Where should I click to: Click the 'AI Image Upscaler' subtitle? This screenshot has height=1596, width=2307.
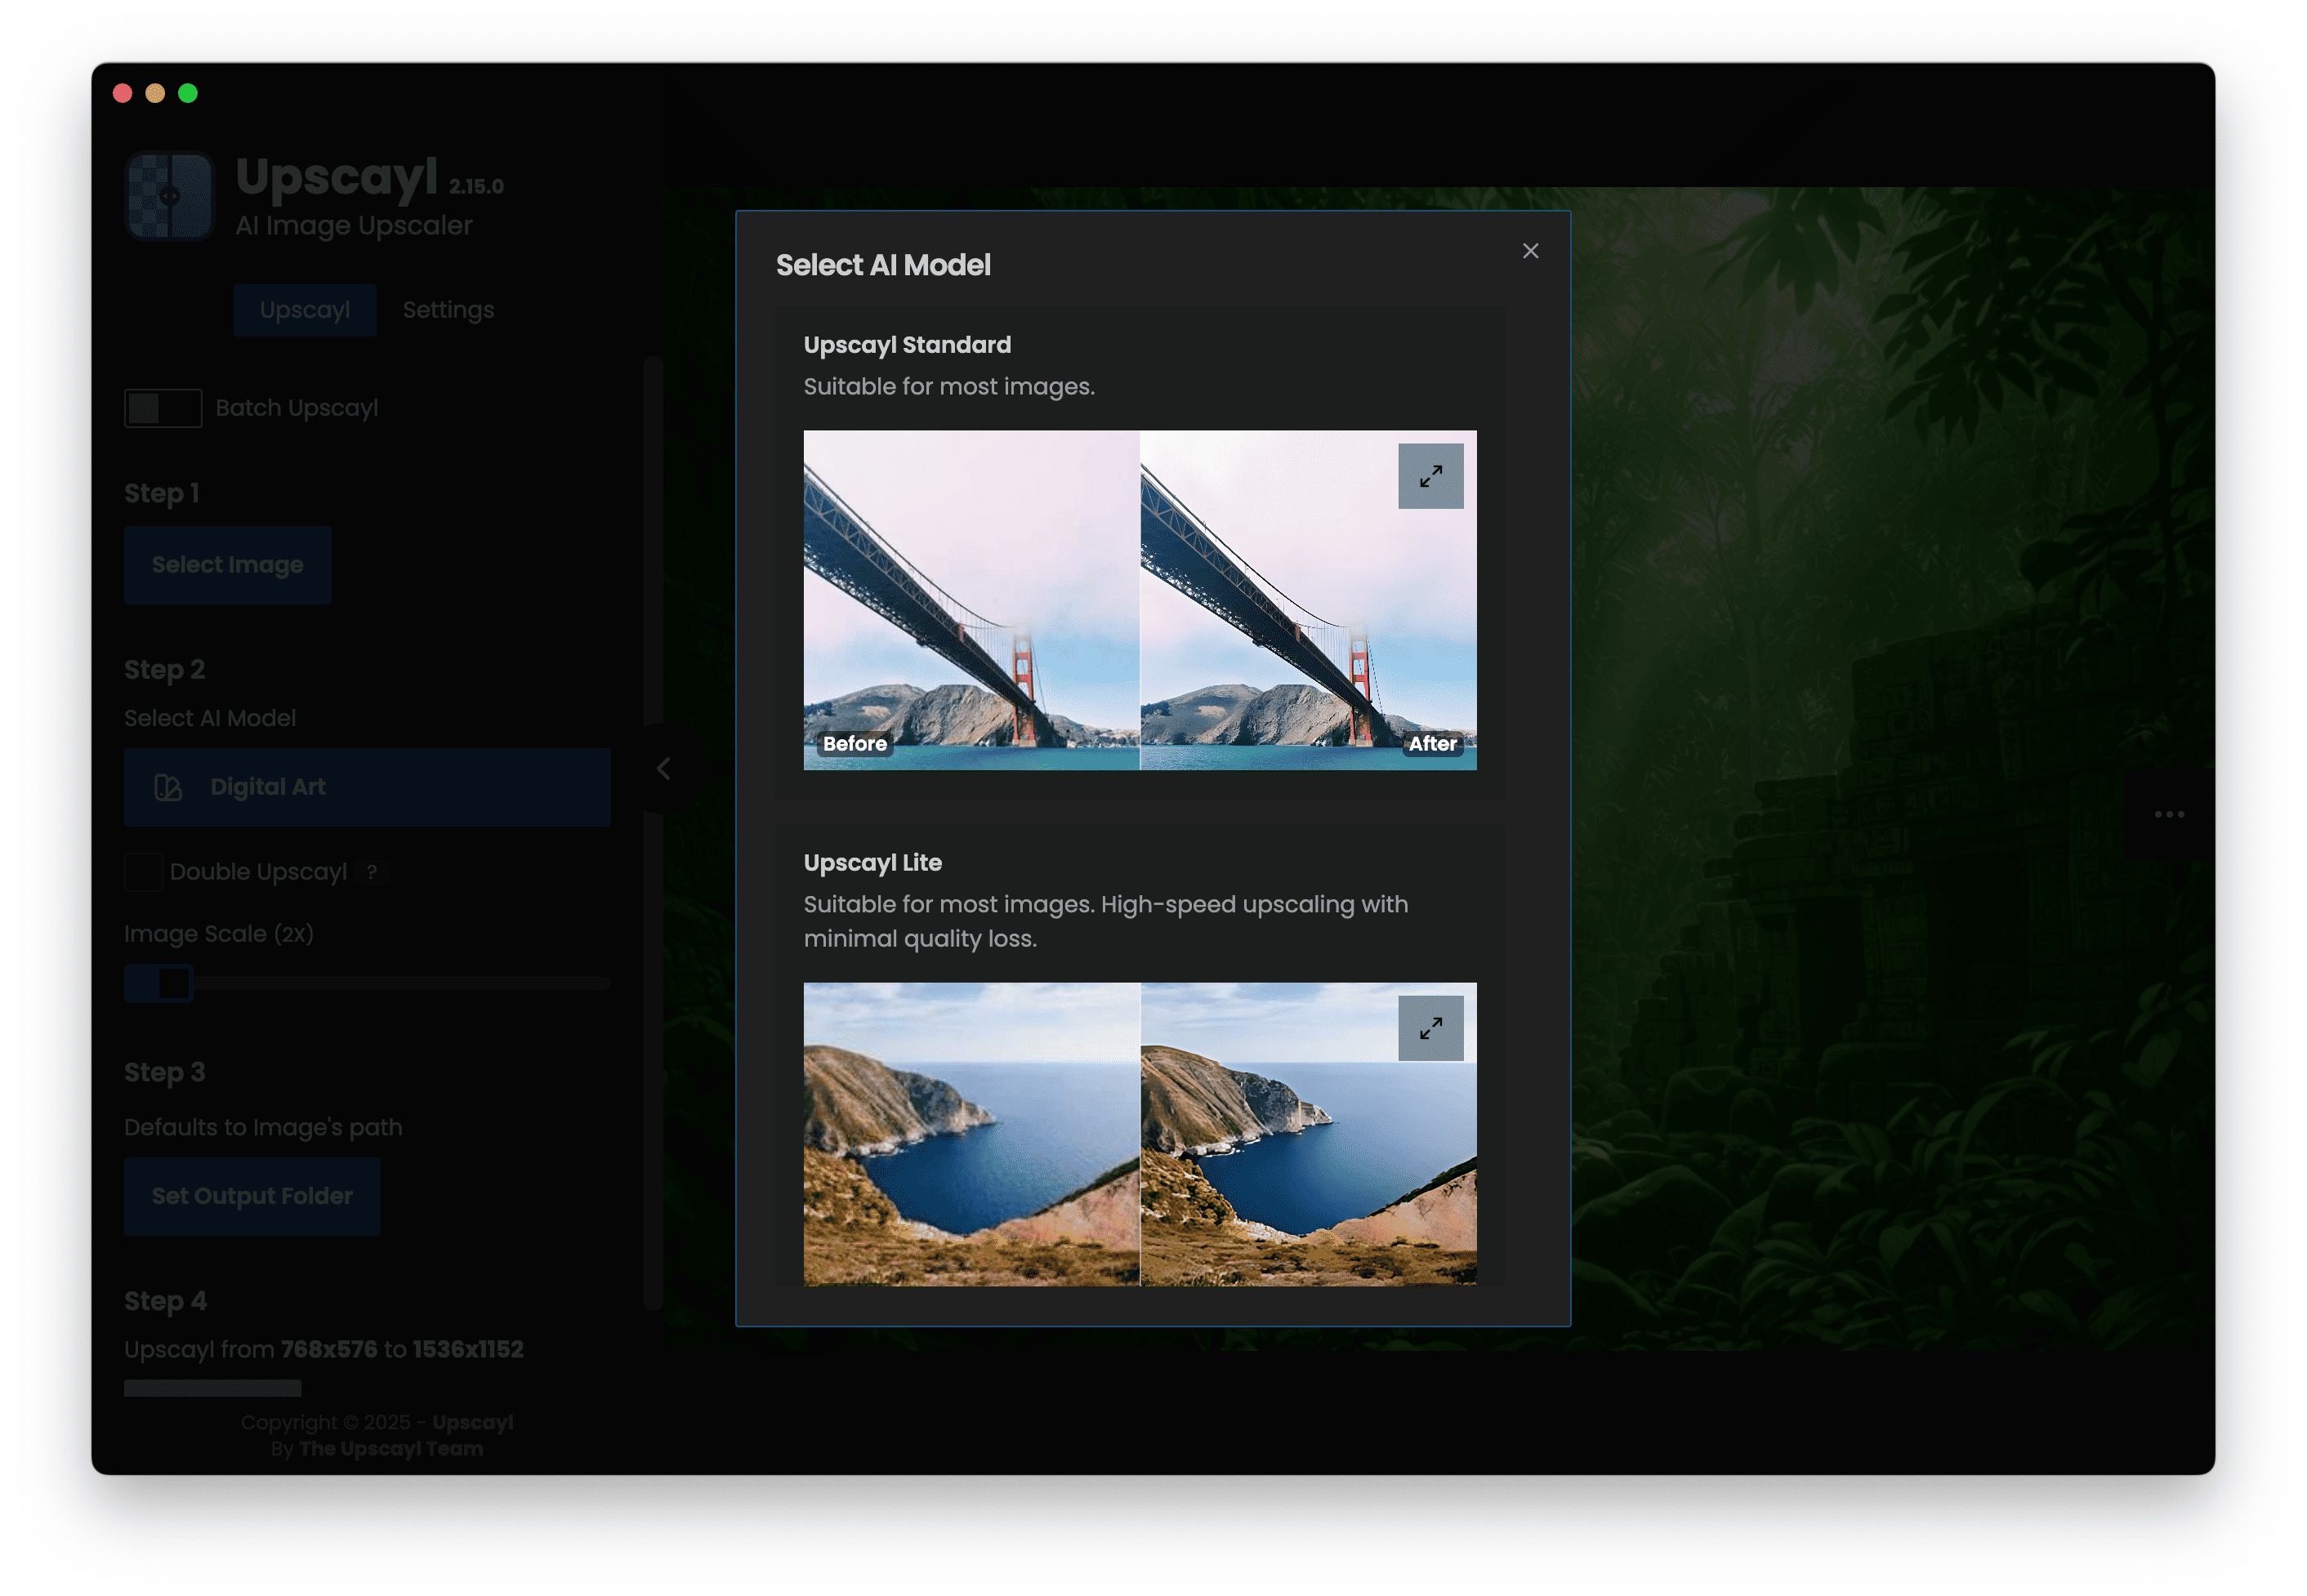click(354, 226)
